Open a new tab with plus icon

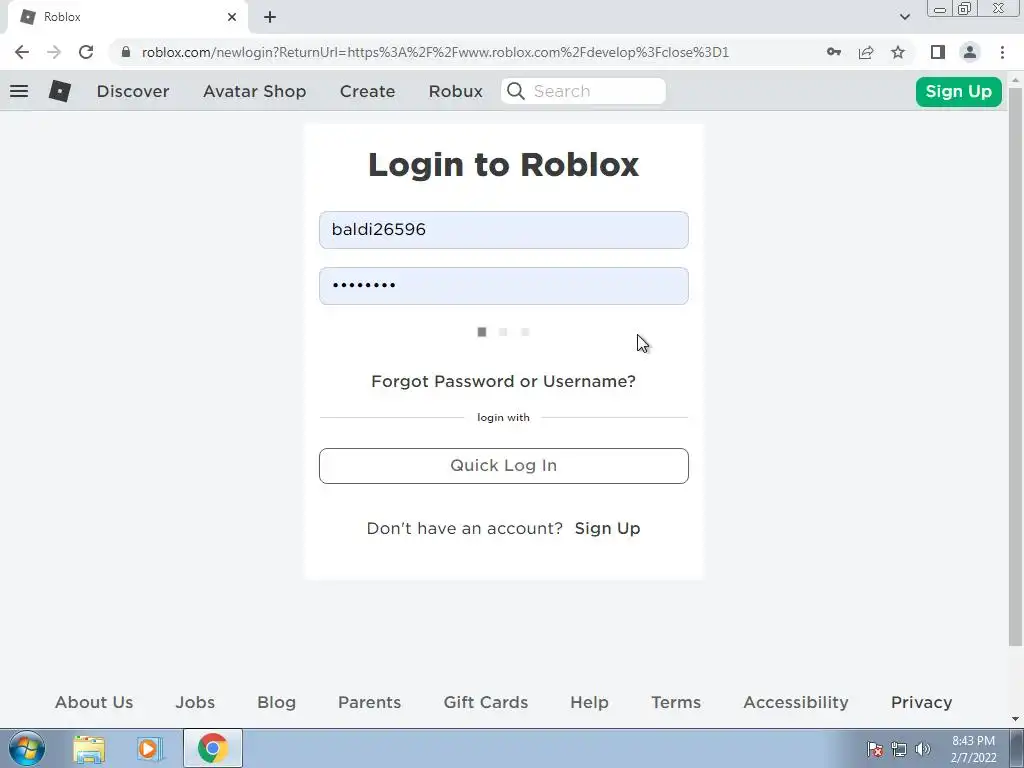pos(270,17)
